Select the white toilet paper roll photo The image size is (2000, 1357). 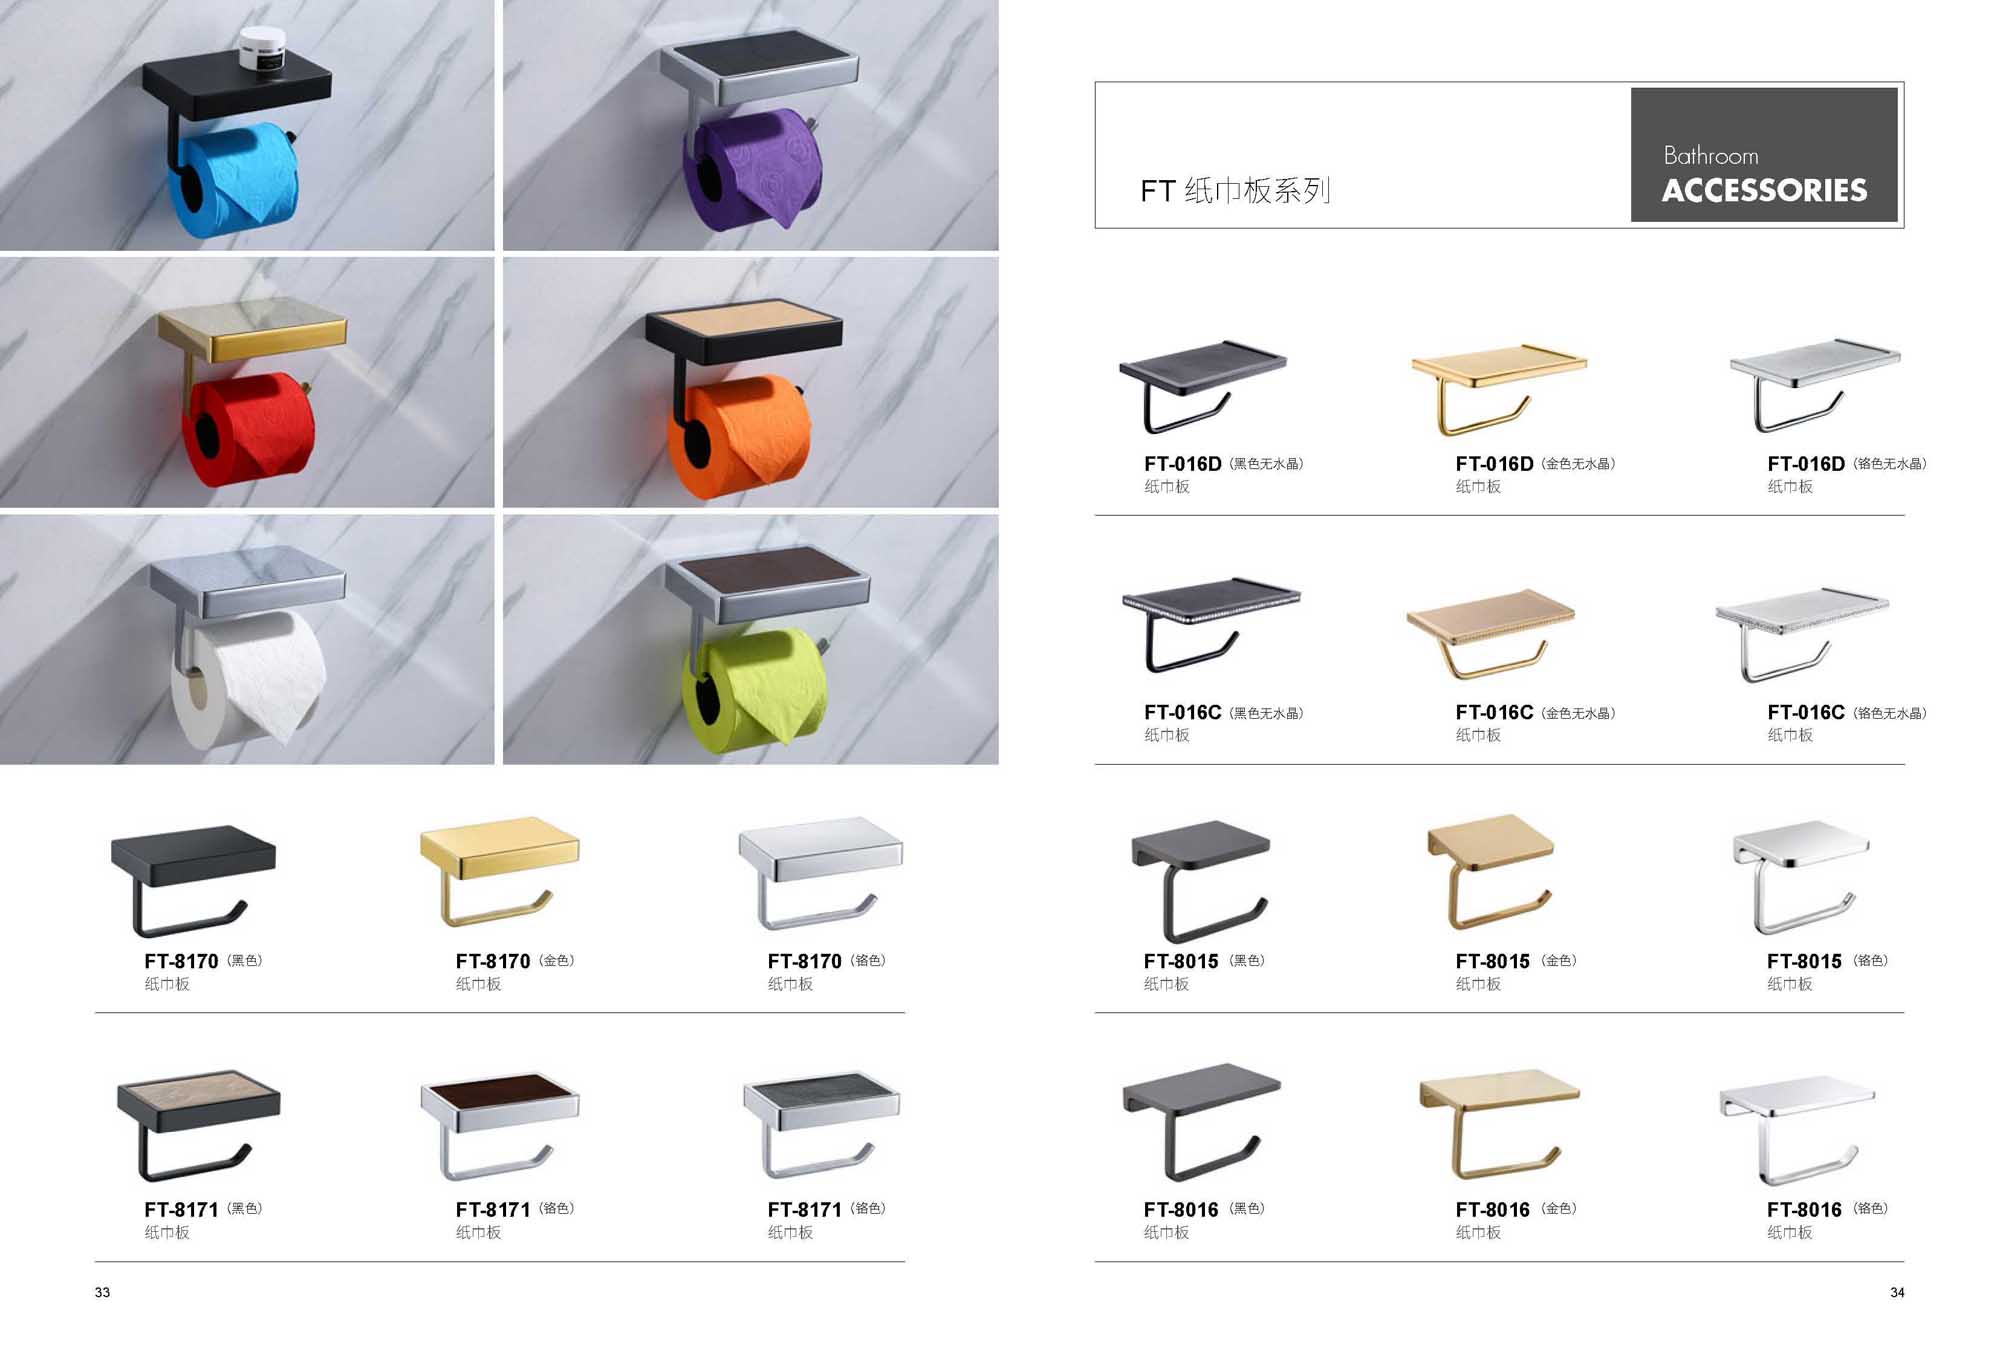click(x=247, y=640)
